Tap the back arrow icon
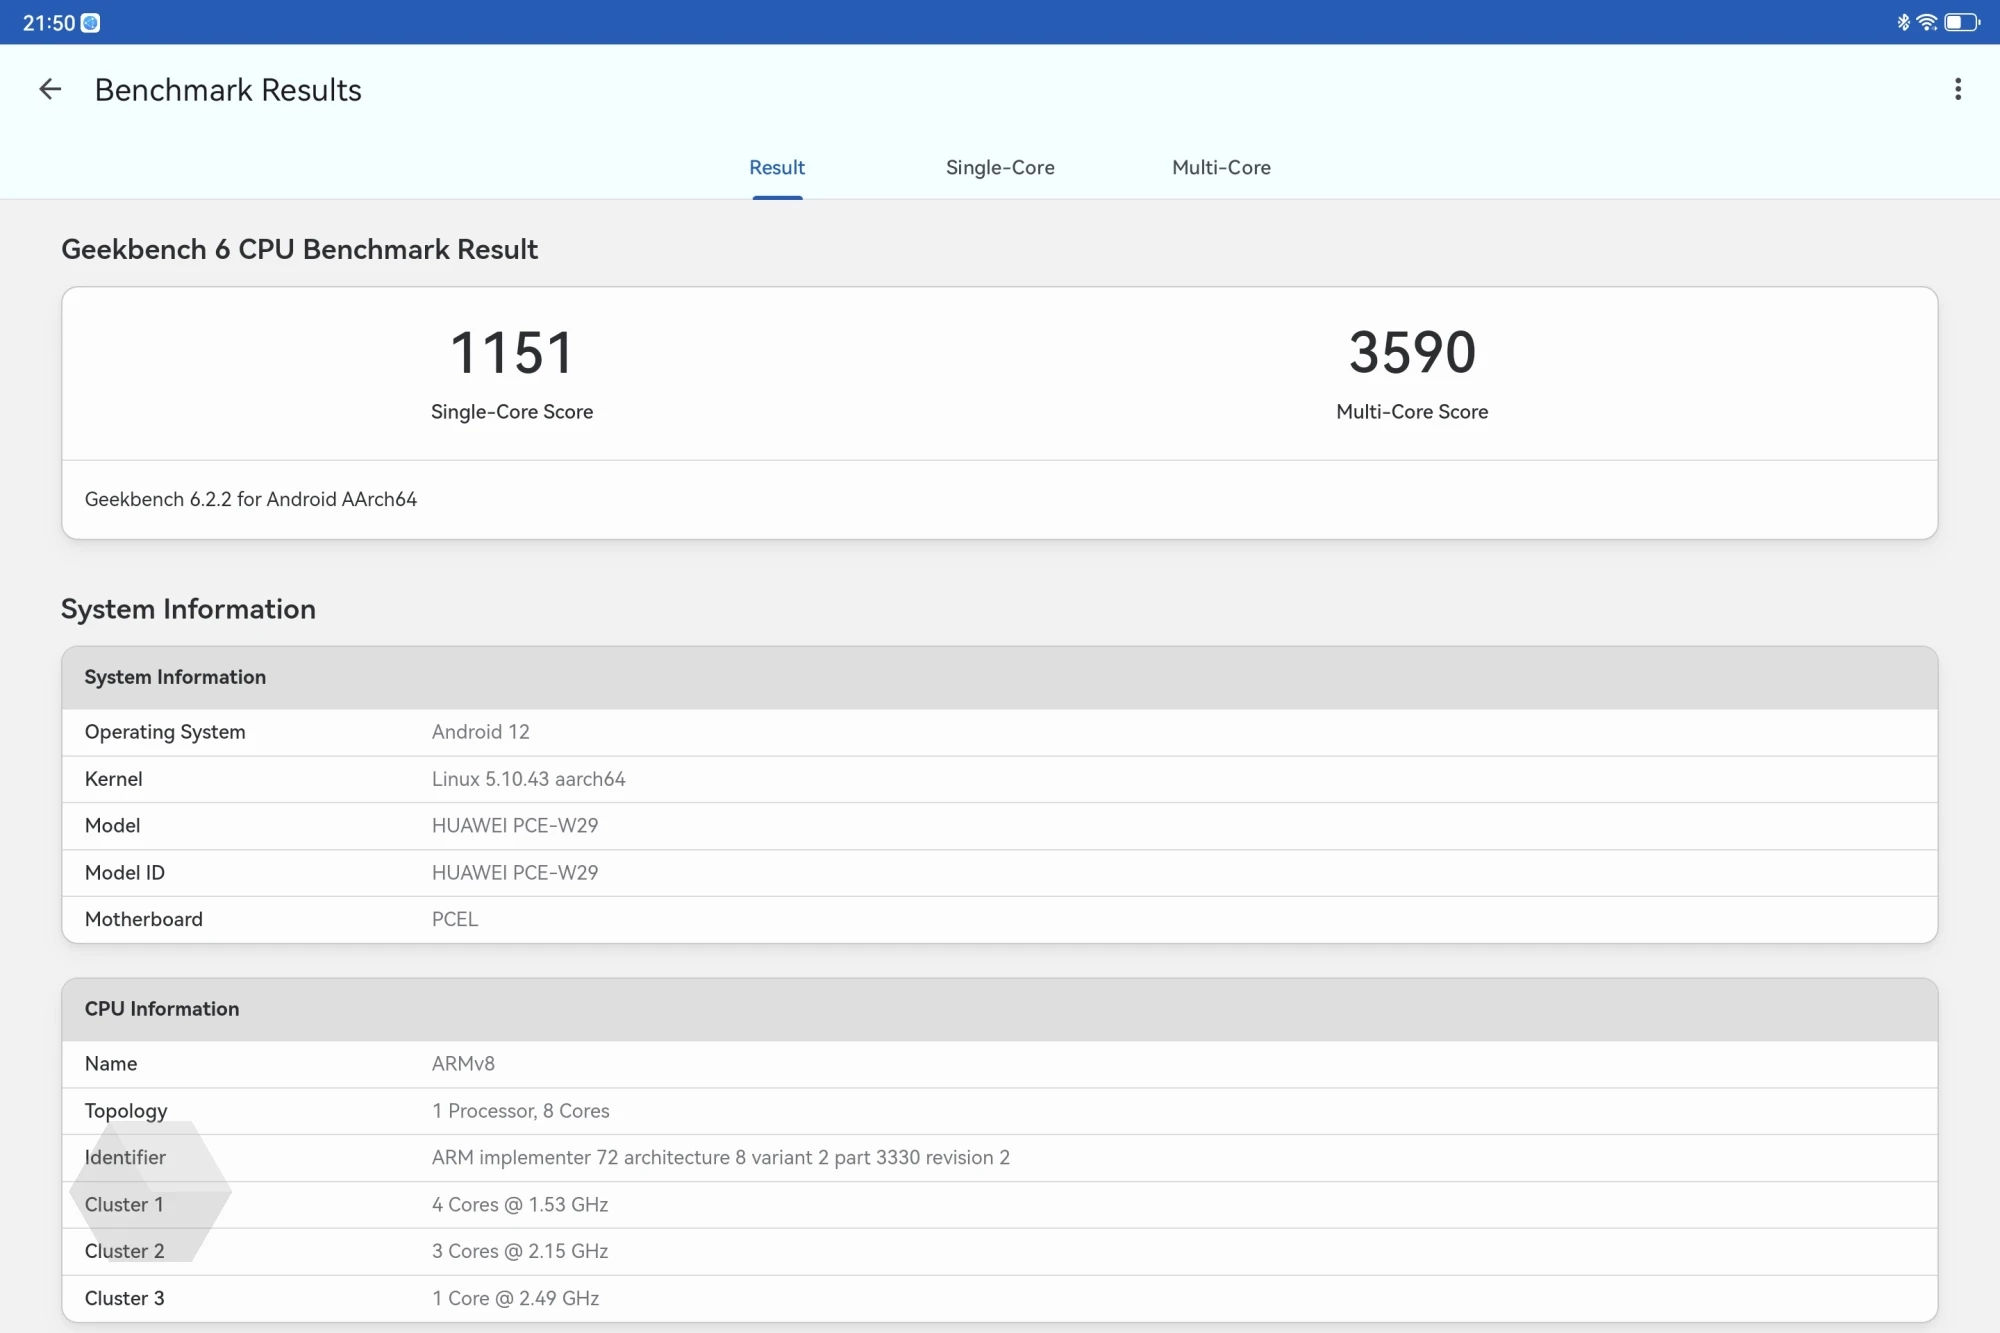This screenshot has height=1333, width=2000. point(50,90)
